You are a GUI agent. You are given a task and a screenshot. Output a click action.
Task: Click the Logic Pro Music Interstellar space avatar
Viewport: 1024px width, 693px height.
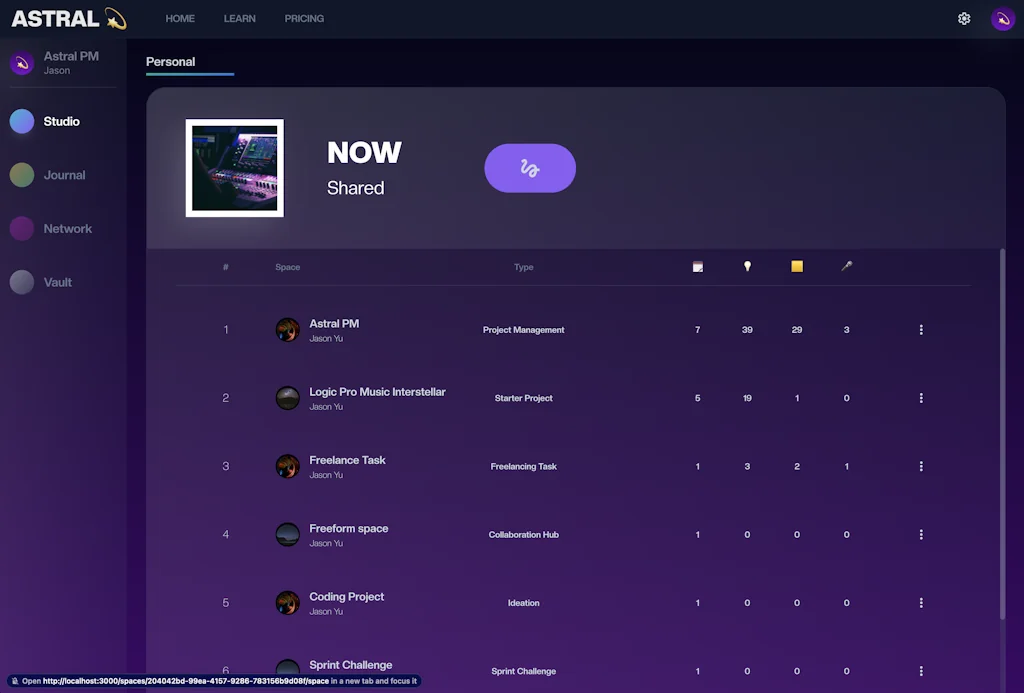click(287, 398)
